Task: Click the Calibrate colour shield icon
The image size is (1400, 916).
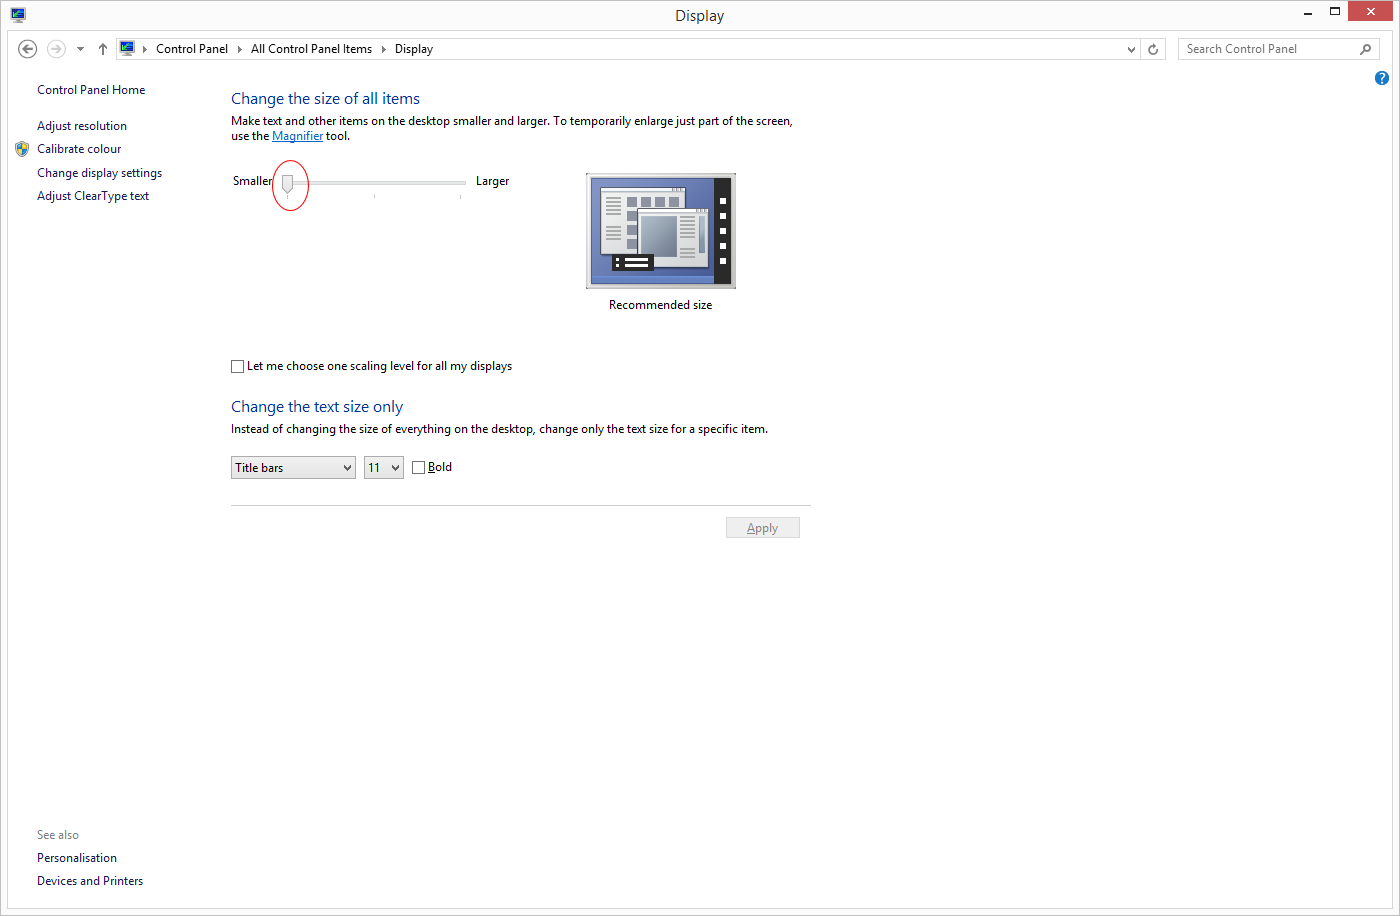Action: 22,149
